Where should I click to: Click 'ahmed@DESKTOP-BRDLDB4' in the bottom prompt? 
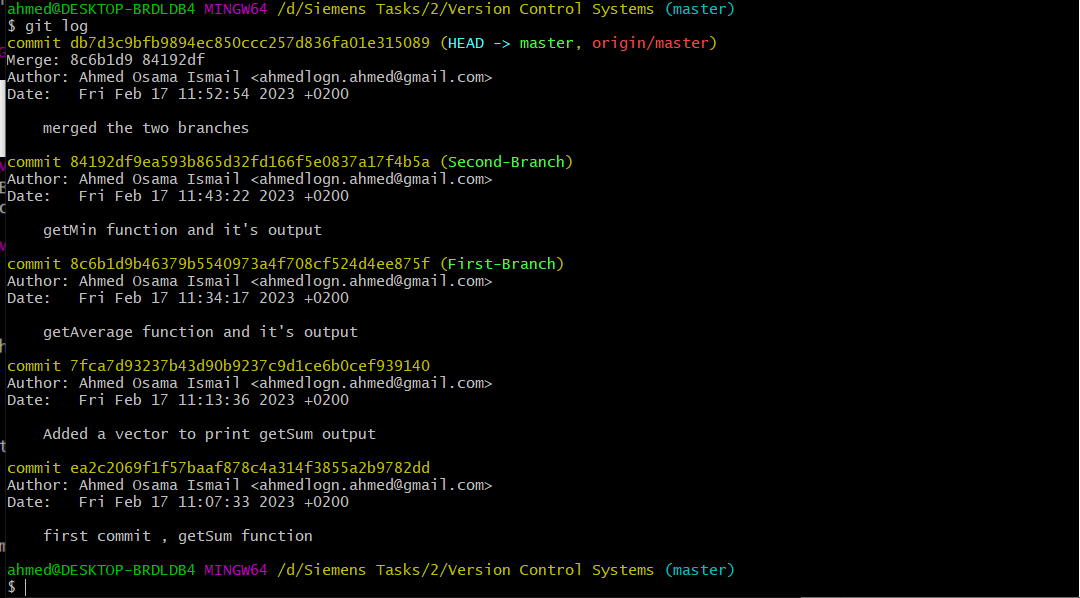click(x=101, y=570)
